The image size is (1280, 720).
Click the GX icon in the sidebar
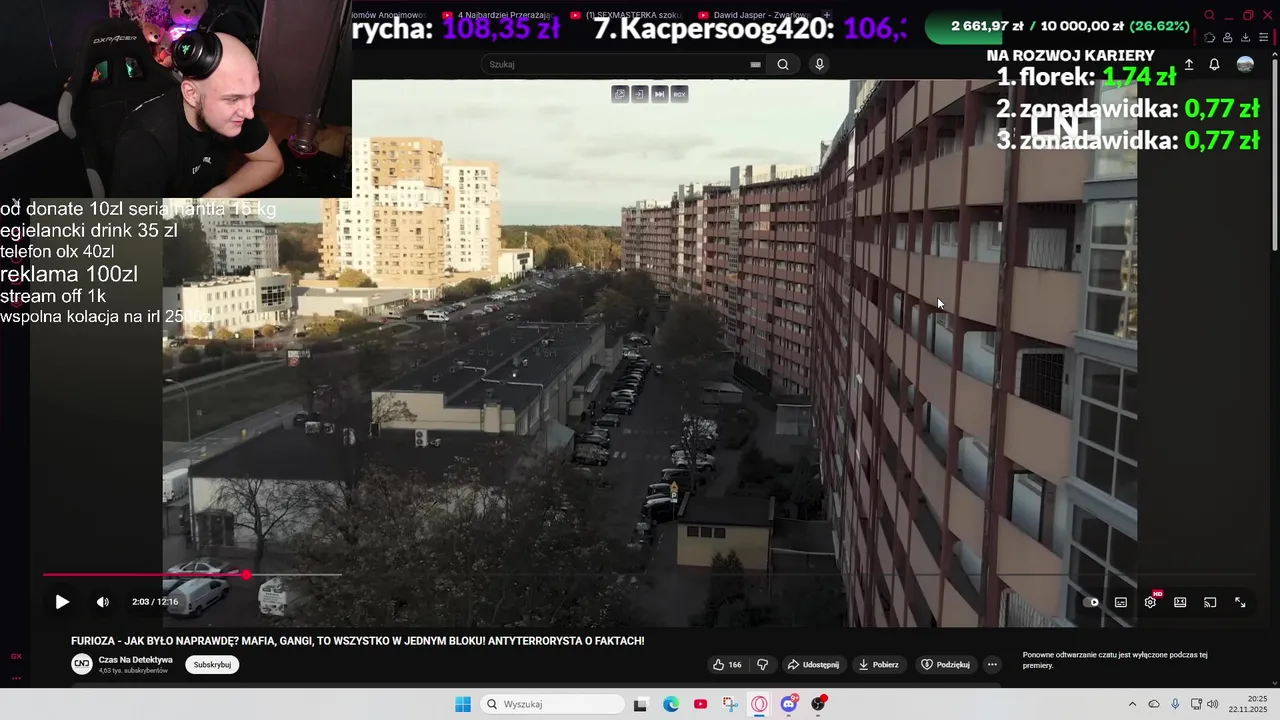point(16,656)
